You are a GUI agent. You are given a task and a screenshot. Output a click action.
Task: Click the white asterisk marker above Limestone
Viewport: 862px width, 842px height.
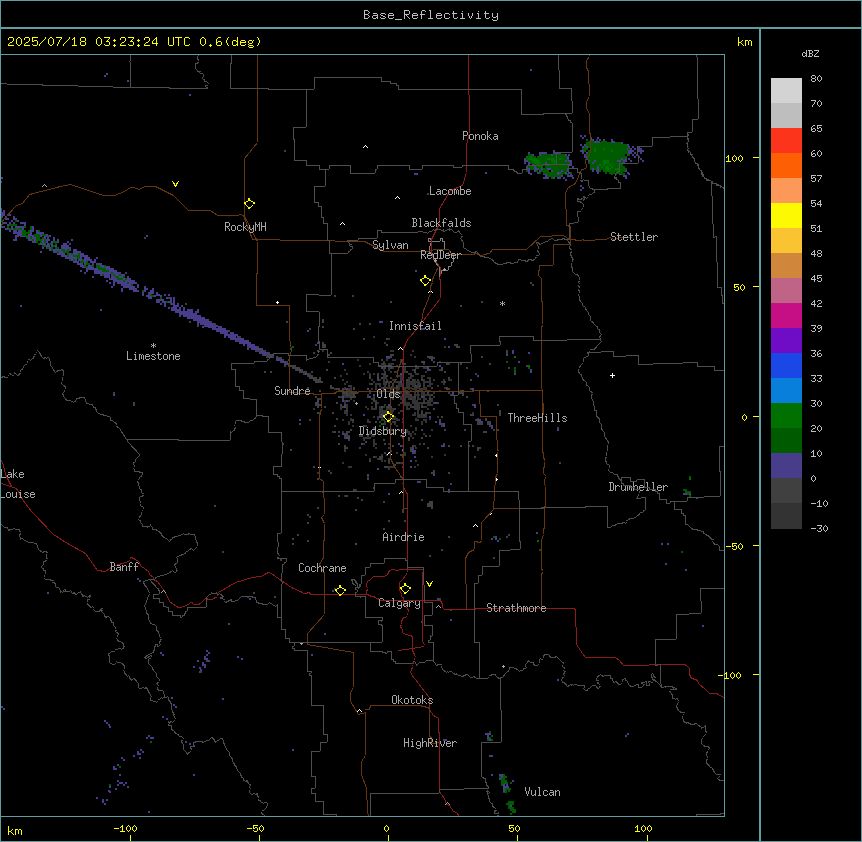pyautogui.click(x=153, y=346)
